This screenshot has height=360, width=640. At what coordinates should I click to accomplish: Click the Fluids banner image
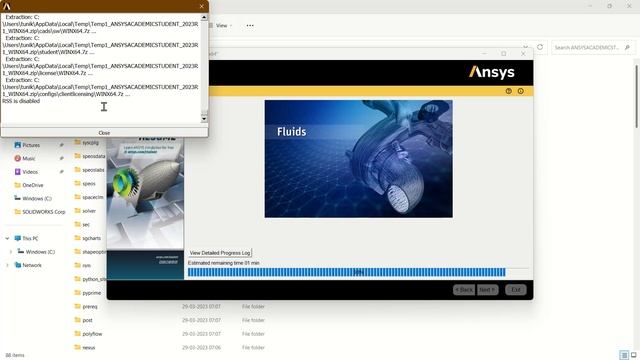point(358,159)
